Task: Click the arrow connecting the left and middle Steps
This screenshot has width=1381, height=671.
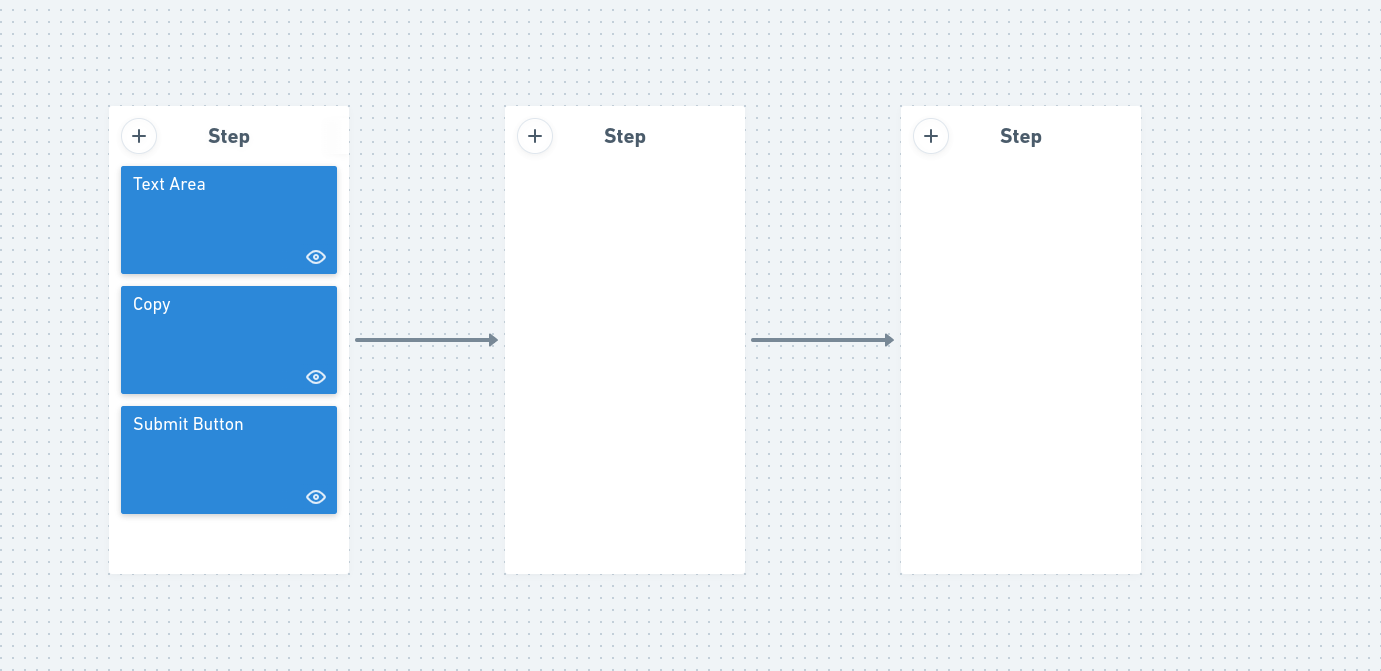Action: click(426, 340)
